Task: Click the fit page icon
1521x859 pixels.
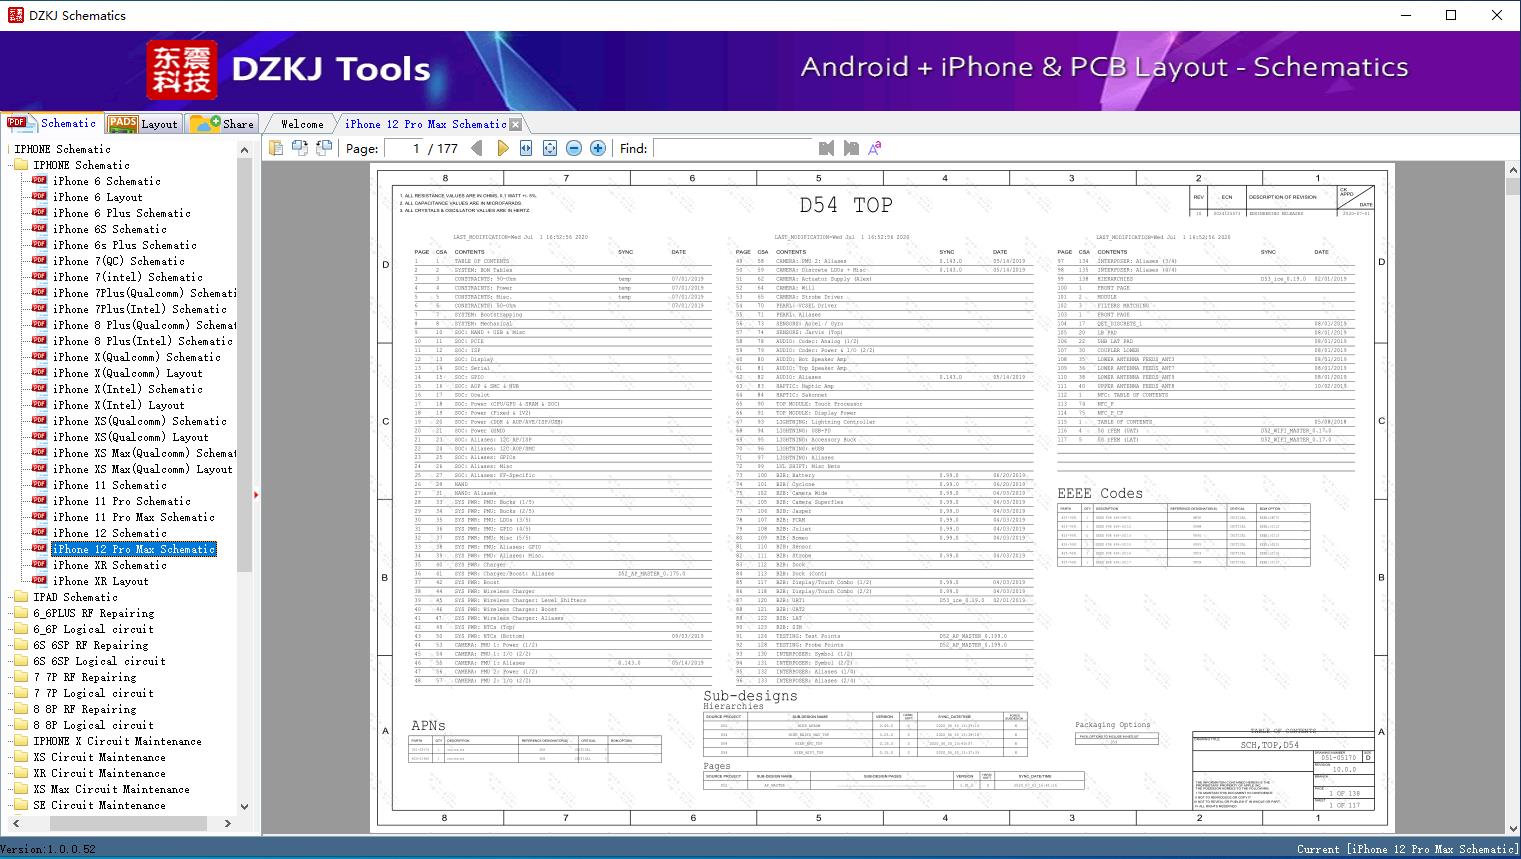Action: click(x=550, y=148)
